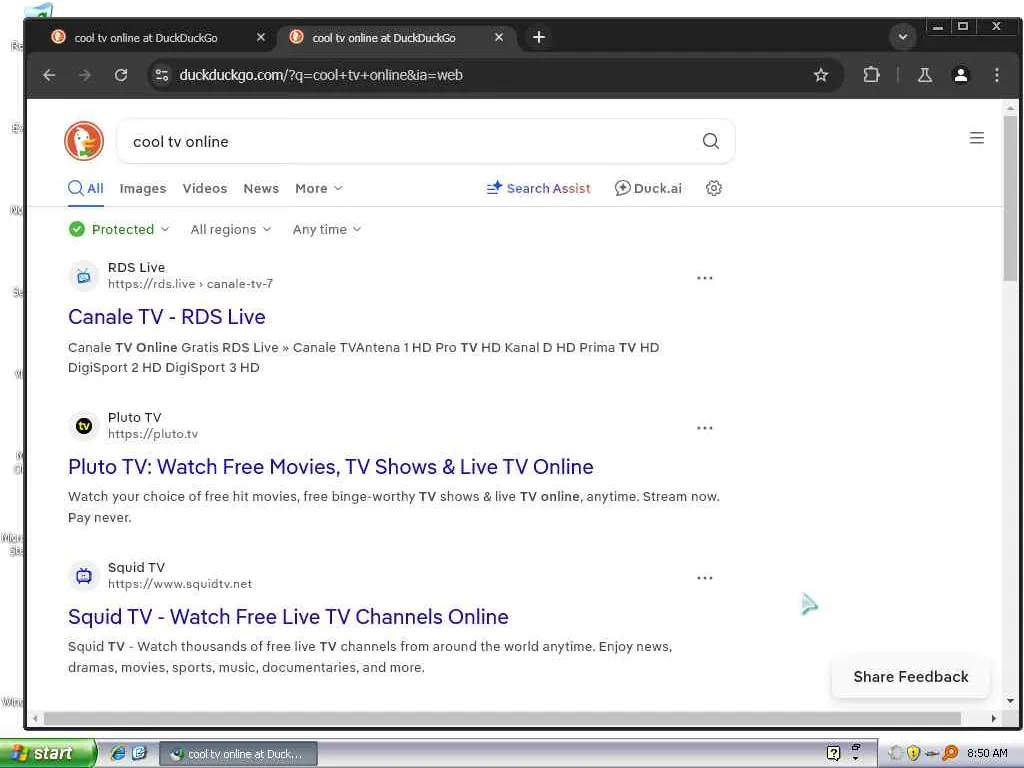Screen dimensions: 1024x768
Task: Switch to the Images tab
Action: pos(143,188)
